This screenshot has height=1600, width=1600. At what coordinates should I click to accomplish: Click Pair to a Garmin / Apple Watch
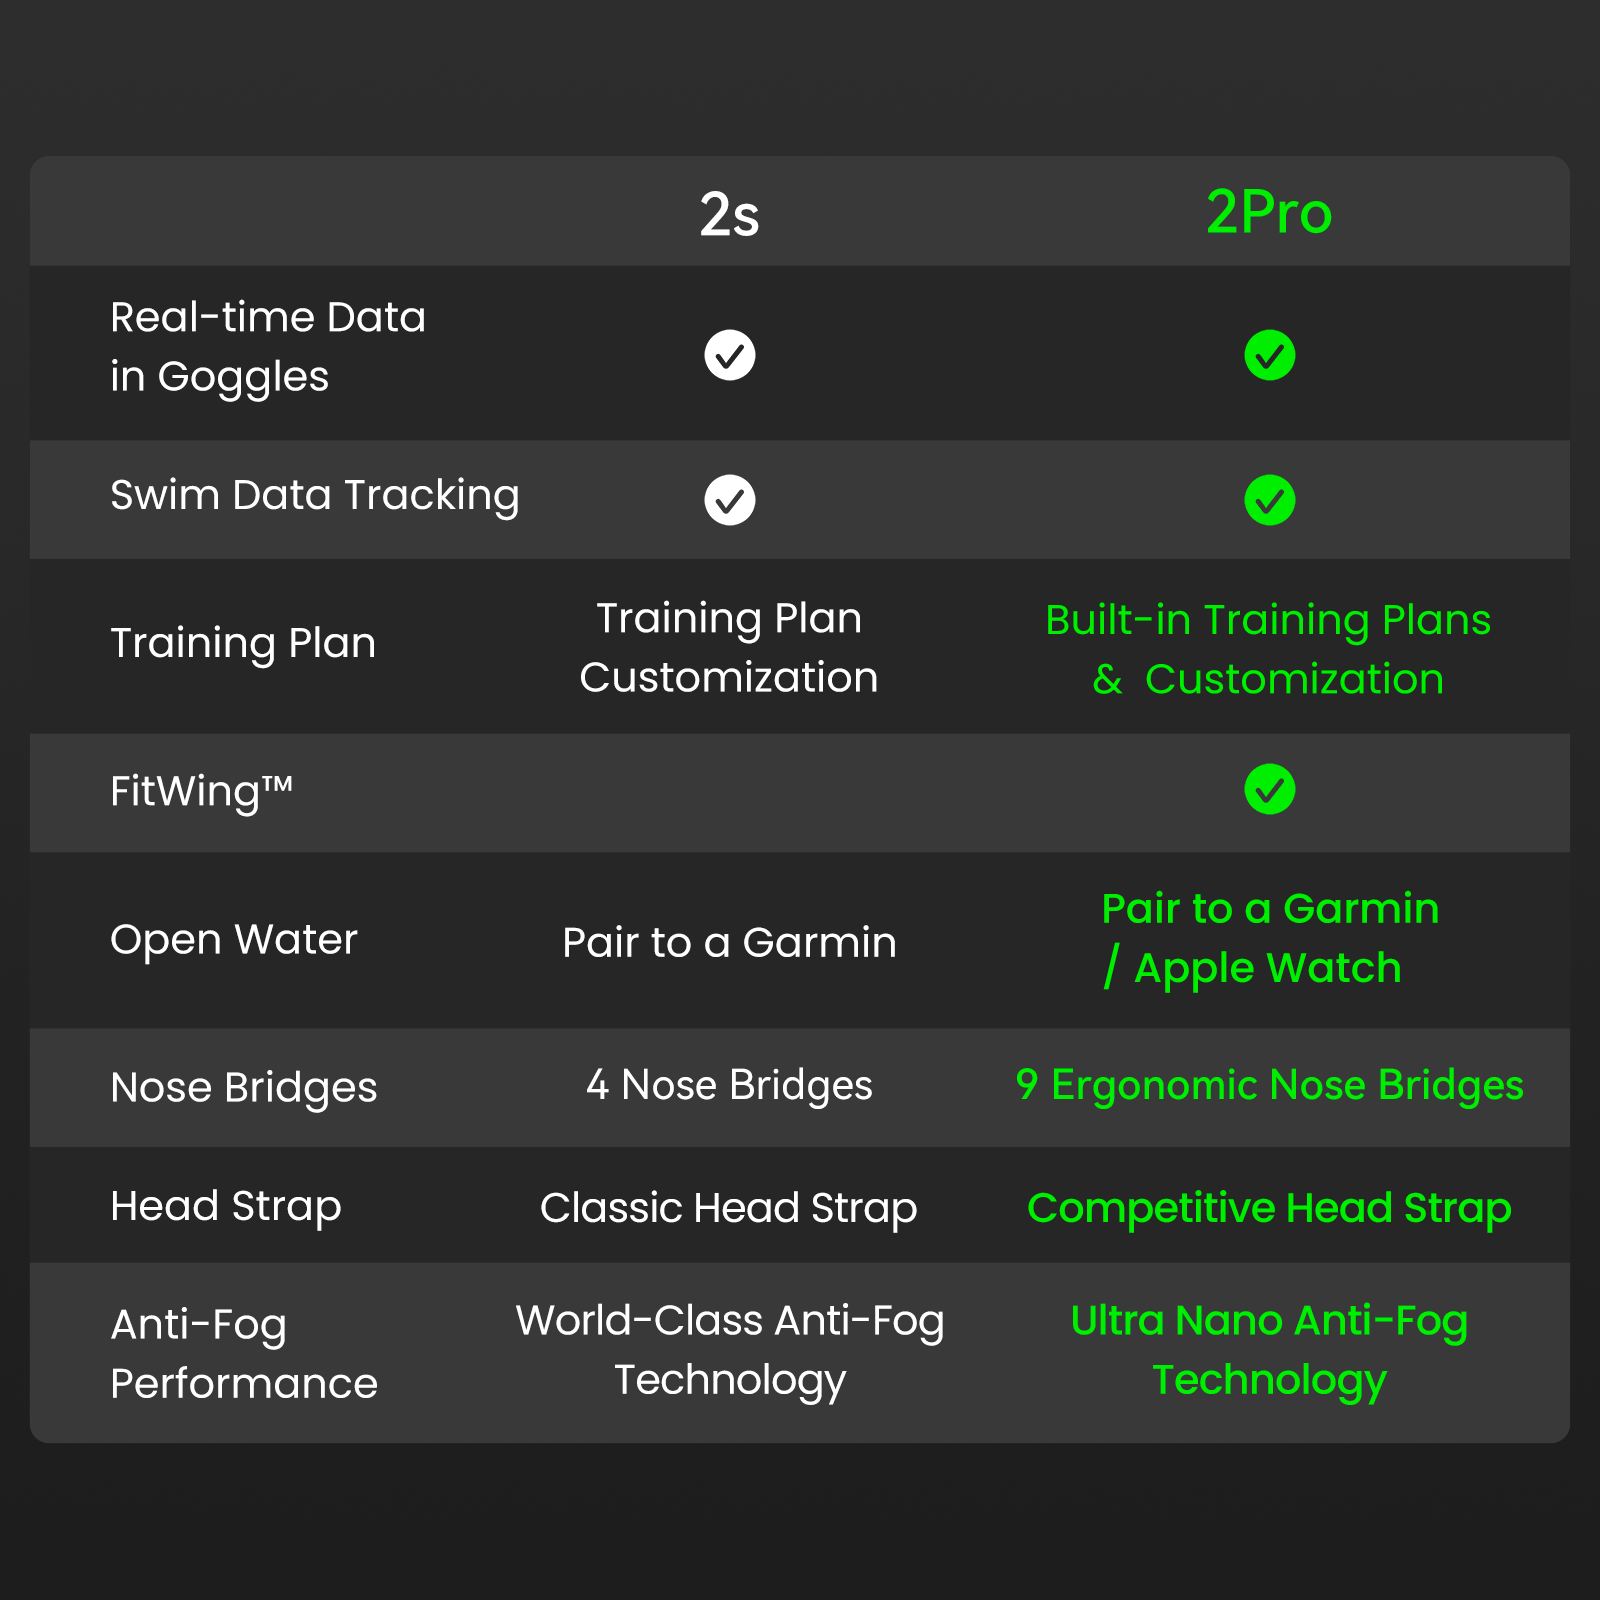click(1269, 938)
